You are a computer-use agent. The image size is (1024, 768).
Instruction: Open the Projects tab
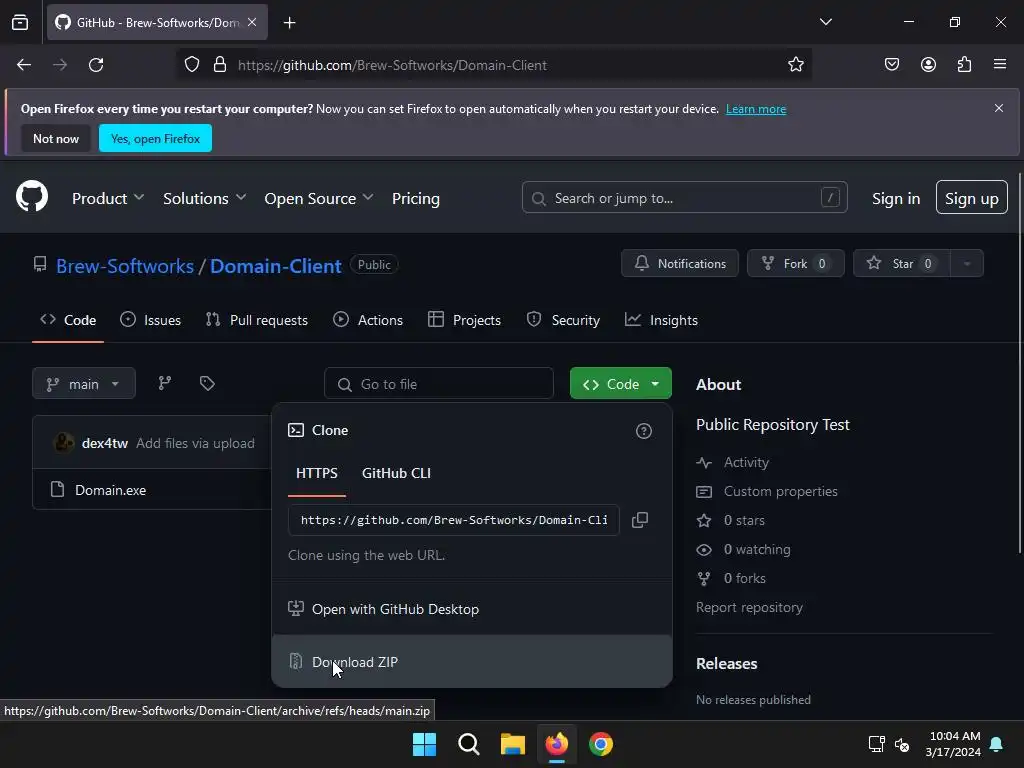[x=464, y=320]
